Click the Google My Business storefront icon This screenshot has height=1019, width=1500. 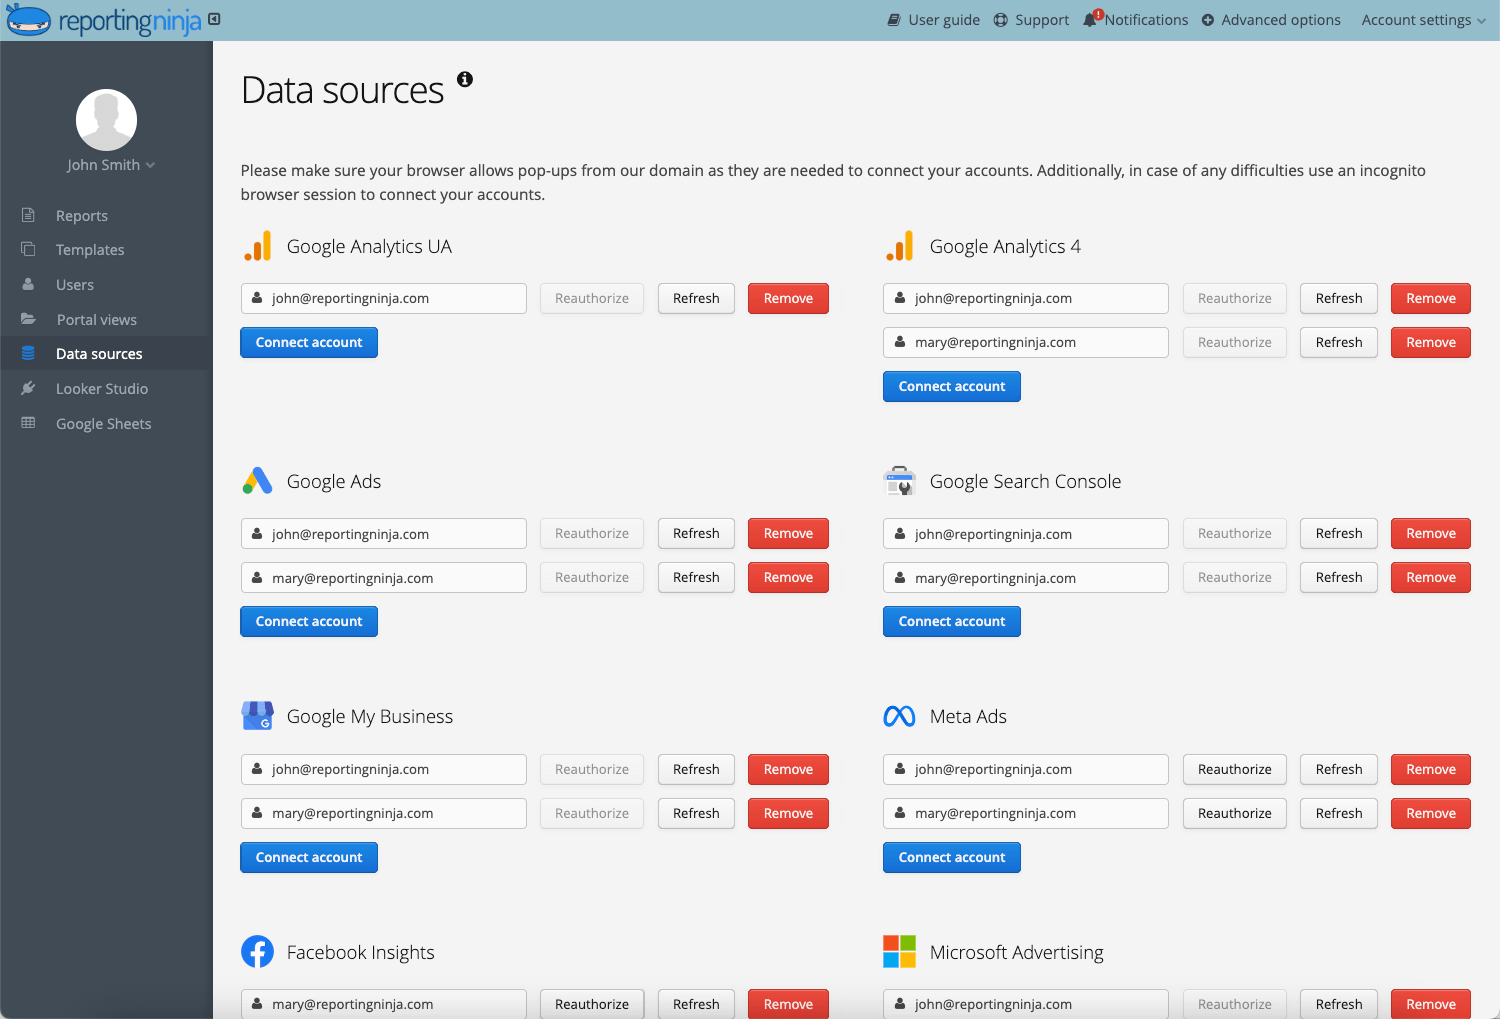[257, 716]
